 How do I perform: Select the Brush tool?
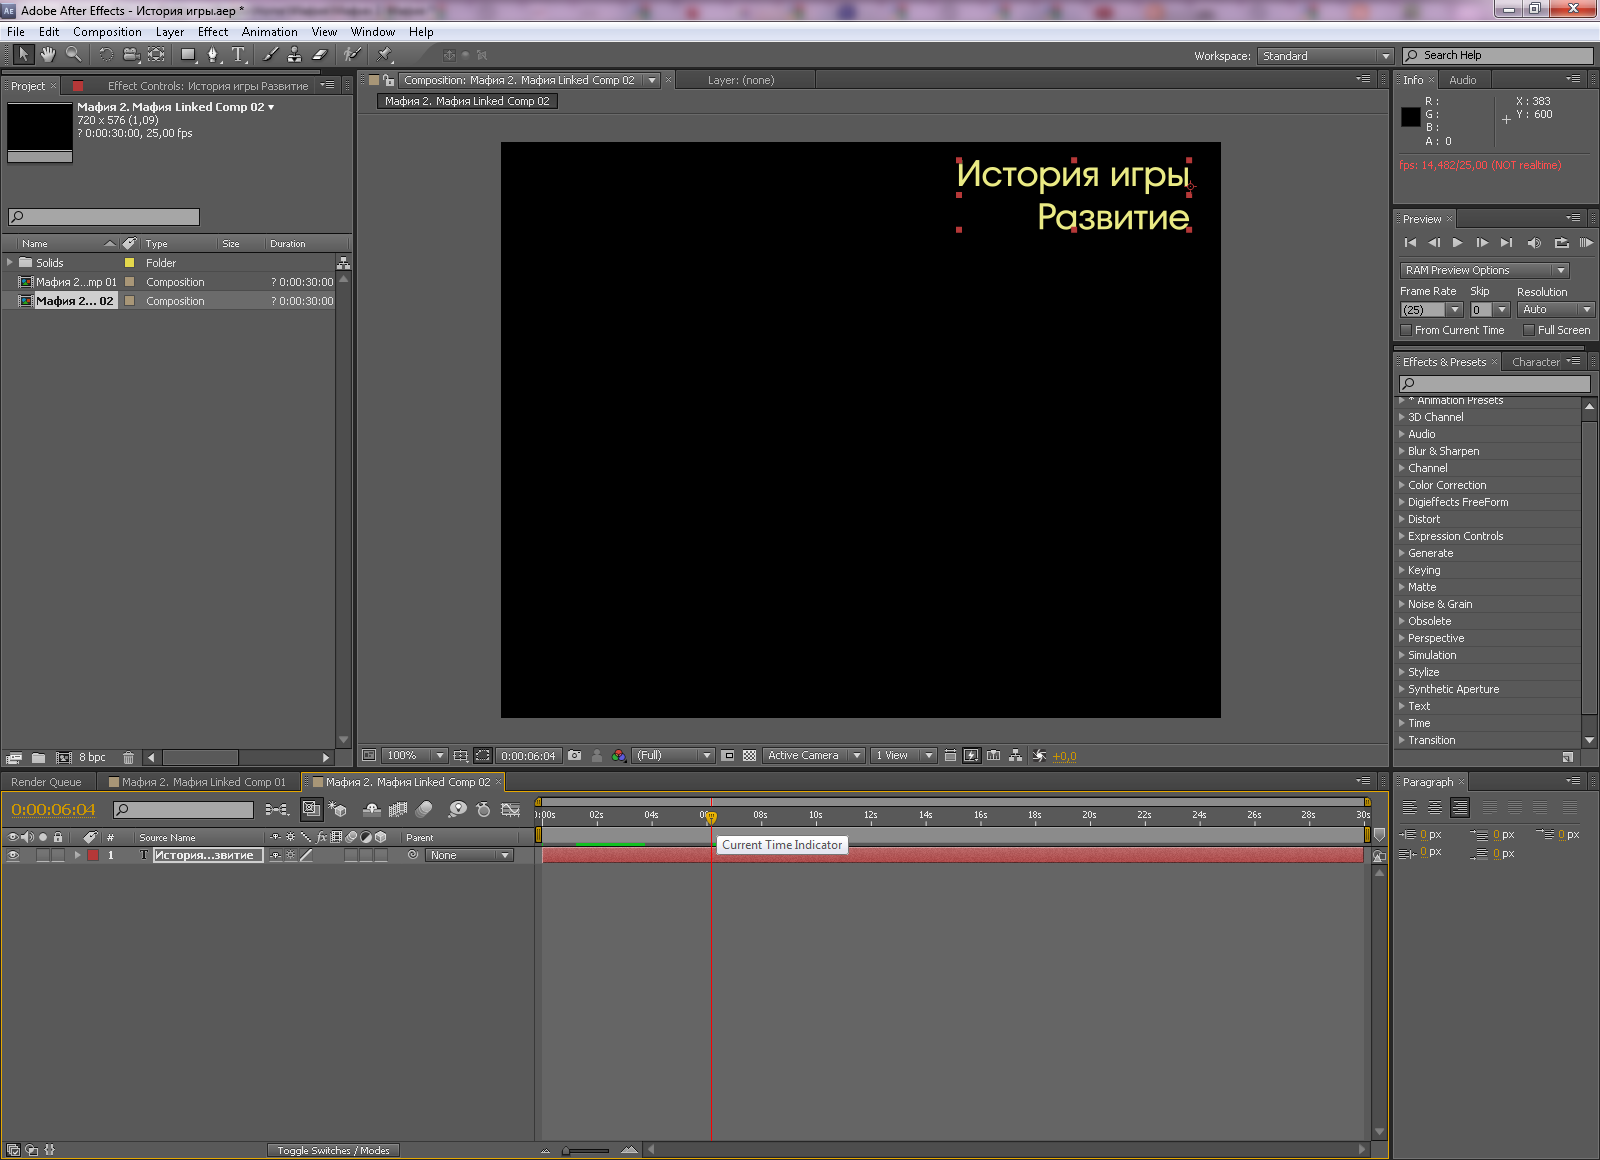click(x=270, y=55)
